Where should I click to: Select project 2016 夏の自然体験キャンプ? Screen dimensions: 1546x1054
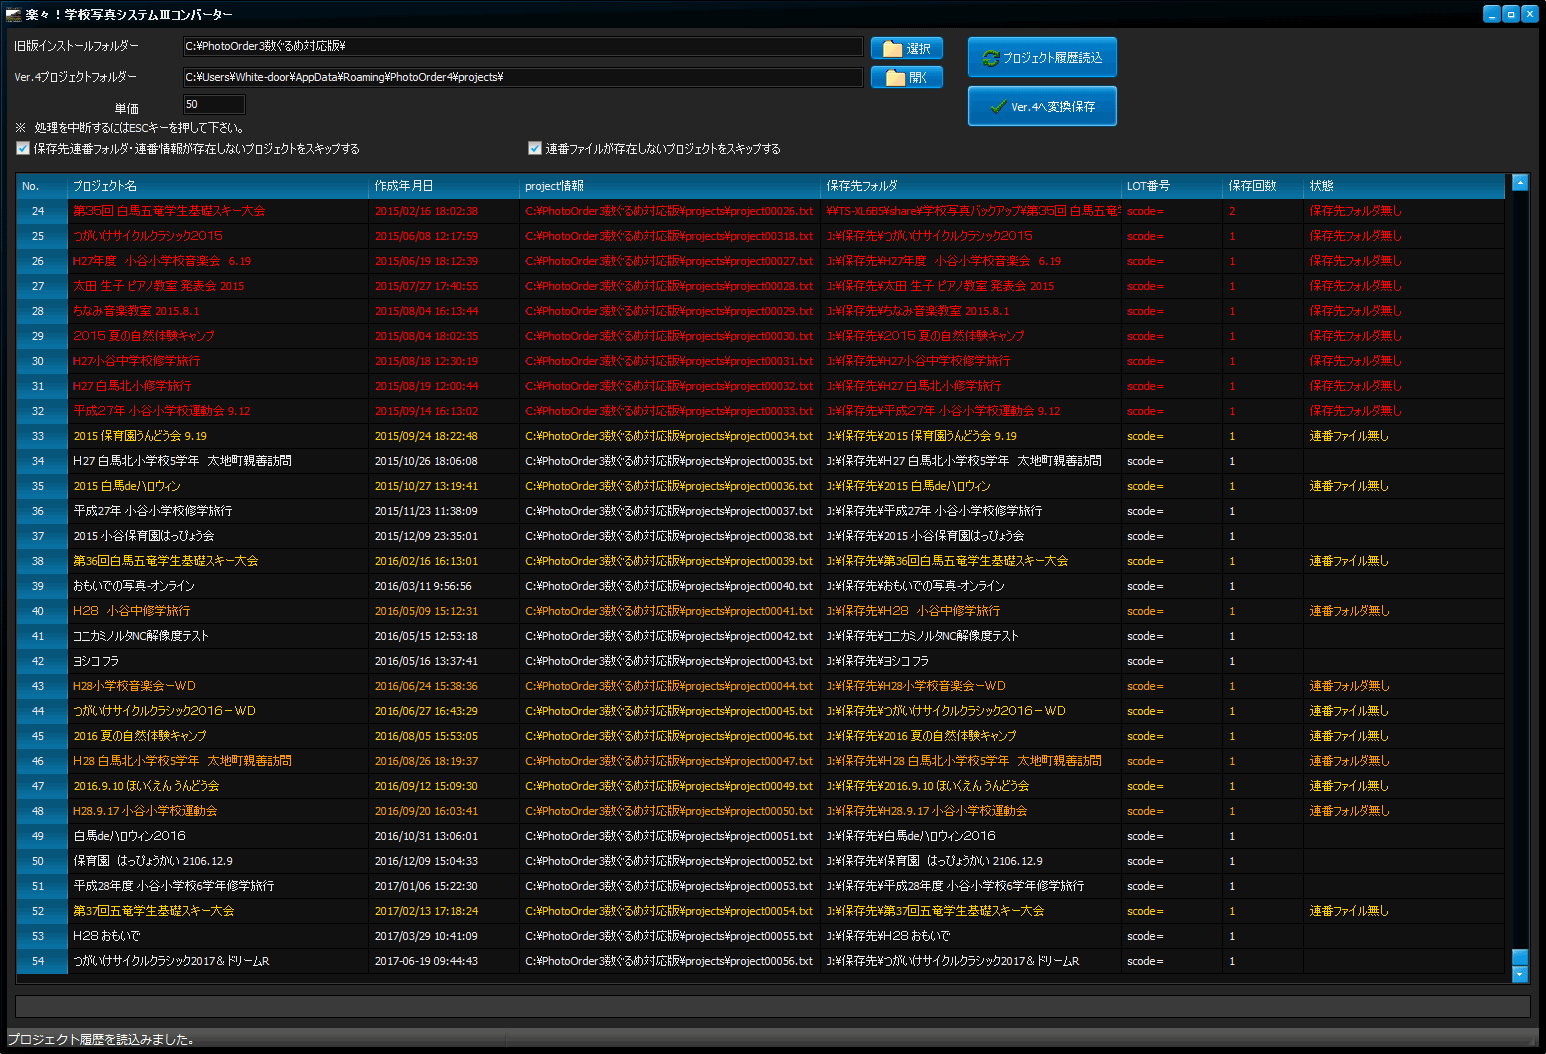click(139, 736)
